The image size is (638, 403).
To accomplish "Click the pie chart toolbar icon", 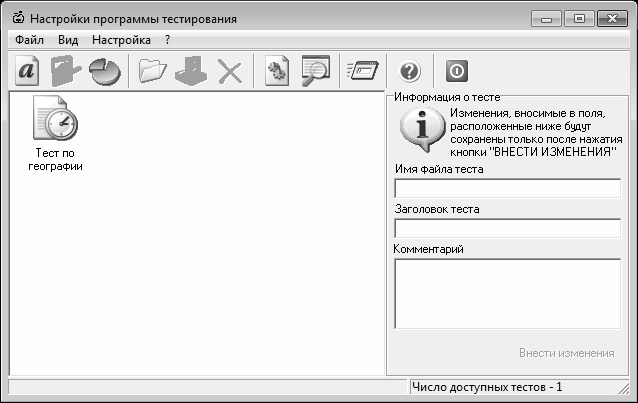I will [x=104, y=71].
